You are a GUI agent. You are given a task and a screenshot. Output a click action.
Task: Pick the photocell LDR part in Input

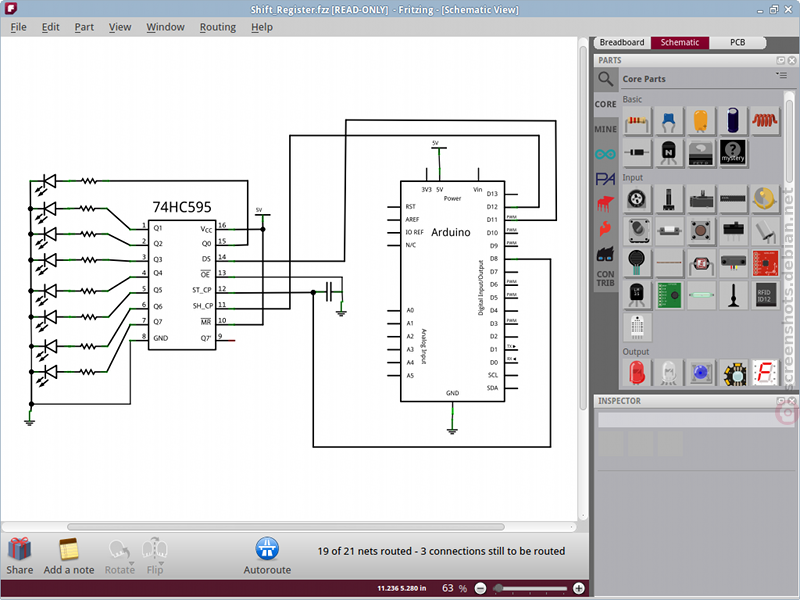701,263
